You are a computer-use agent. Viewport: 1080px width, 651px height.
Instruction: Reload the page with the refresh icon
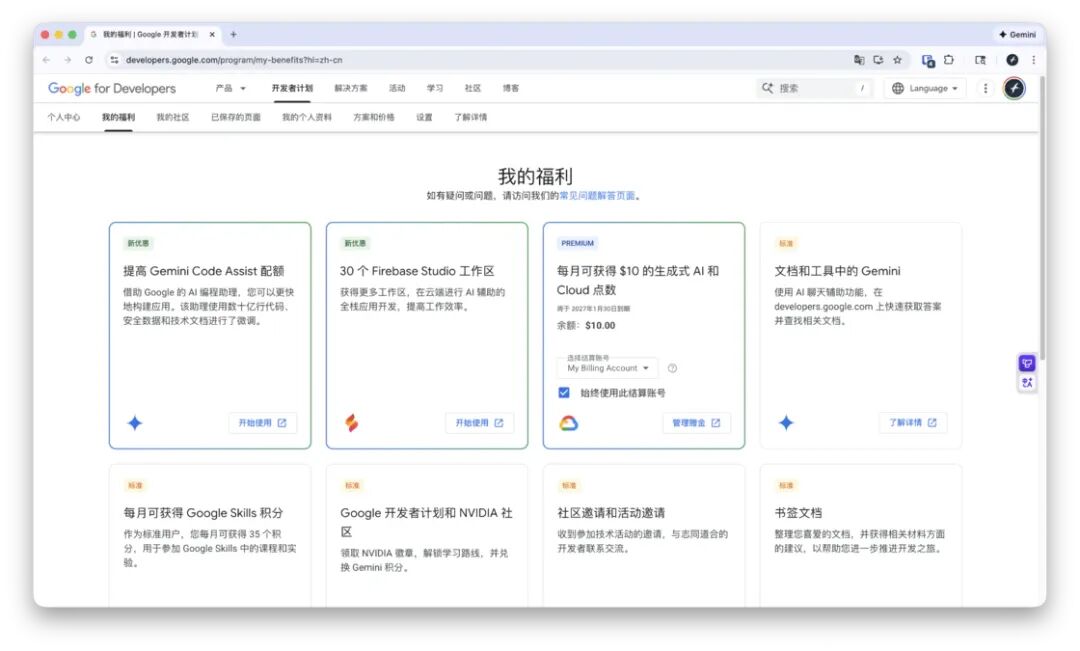pos(89,60)
